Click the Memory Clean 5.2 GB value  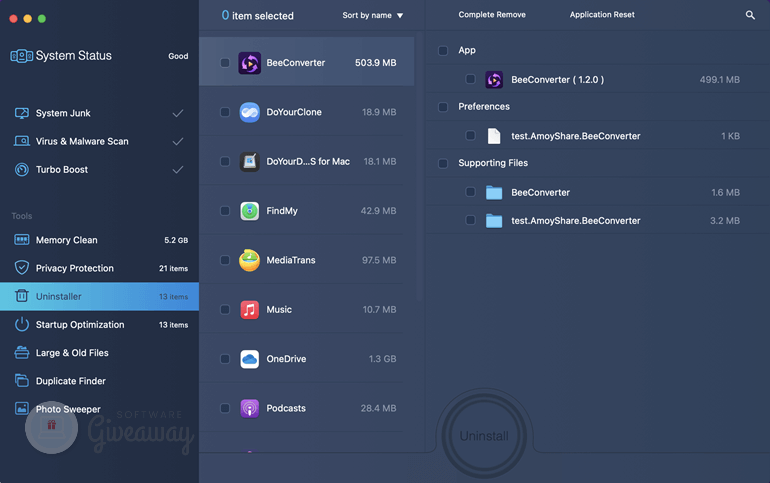176,240
